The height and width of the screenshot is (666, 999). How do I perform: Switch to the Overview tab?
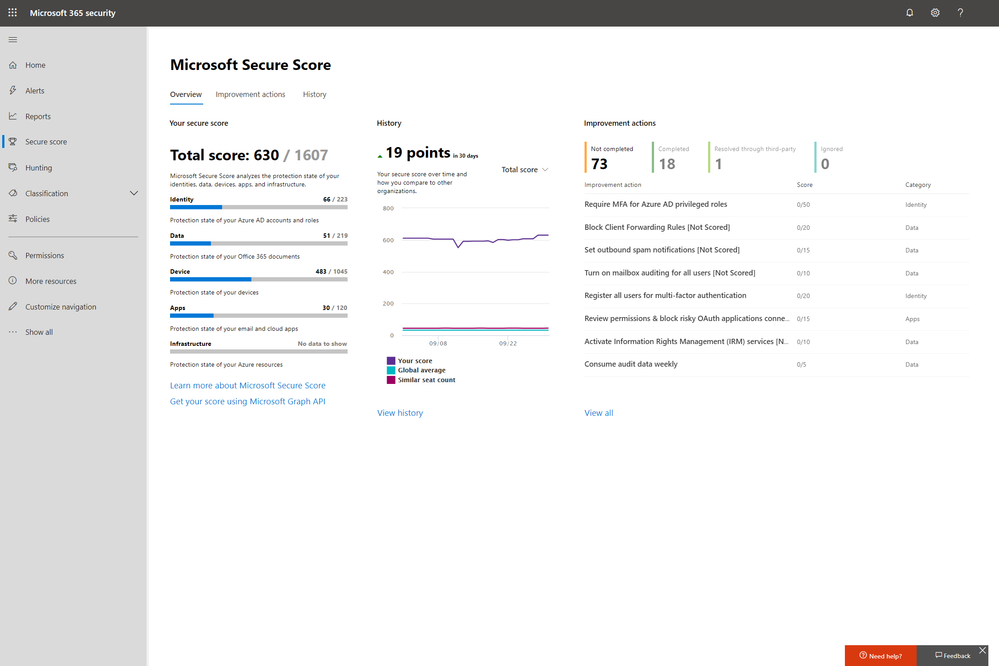186,94
